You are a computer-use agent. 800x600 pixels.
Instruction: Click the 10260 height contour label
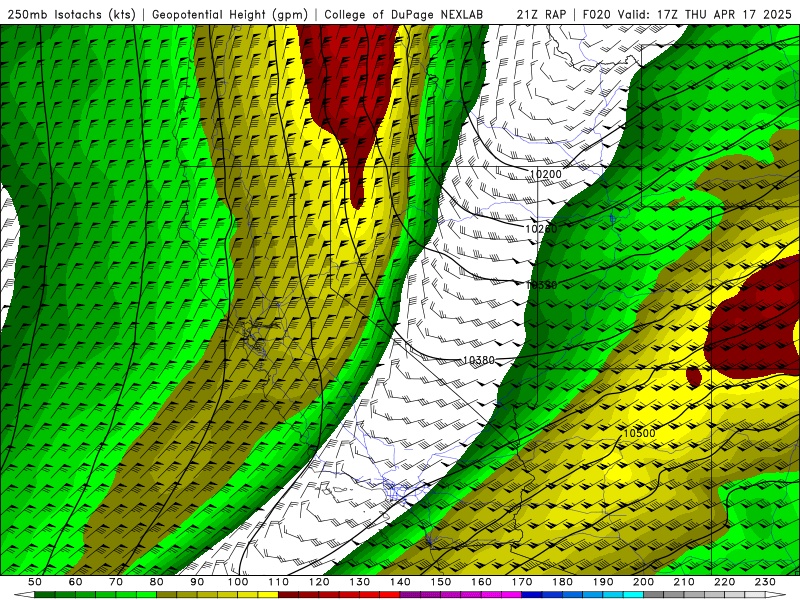click(541, 229)
